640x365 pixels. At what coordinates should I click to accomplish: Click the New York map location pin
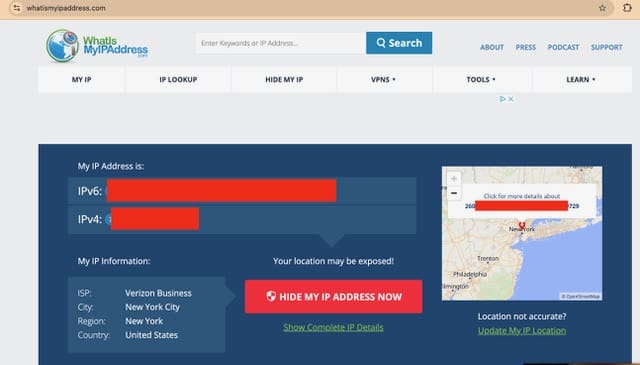coord(522,225)
